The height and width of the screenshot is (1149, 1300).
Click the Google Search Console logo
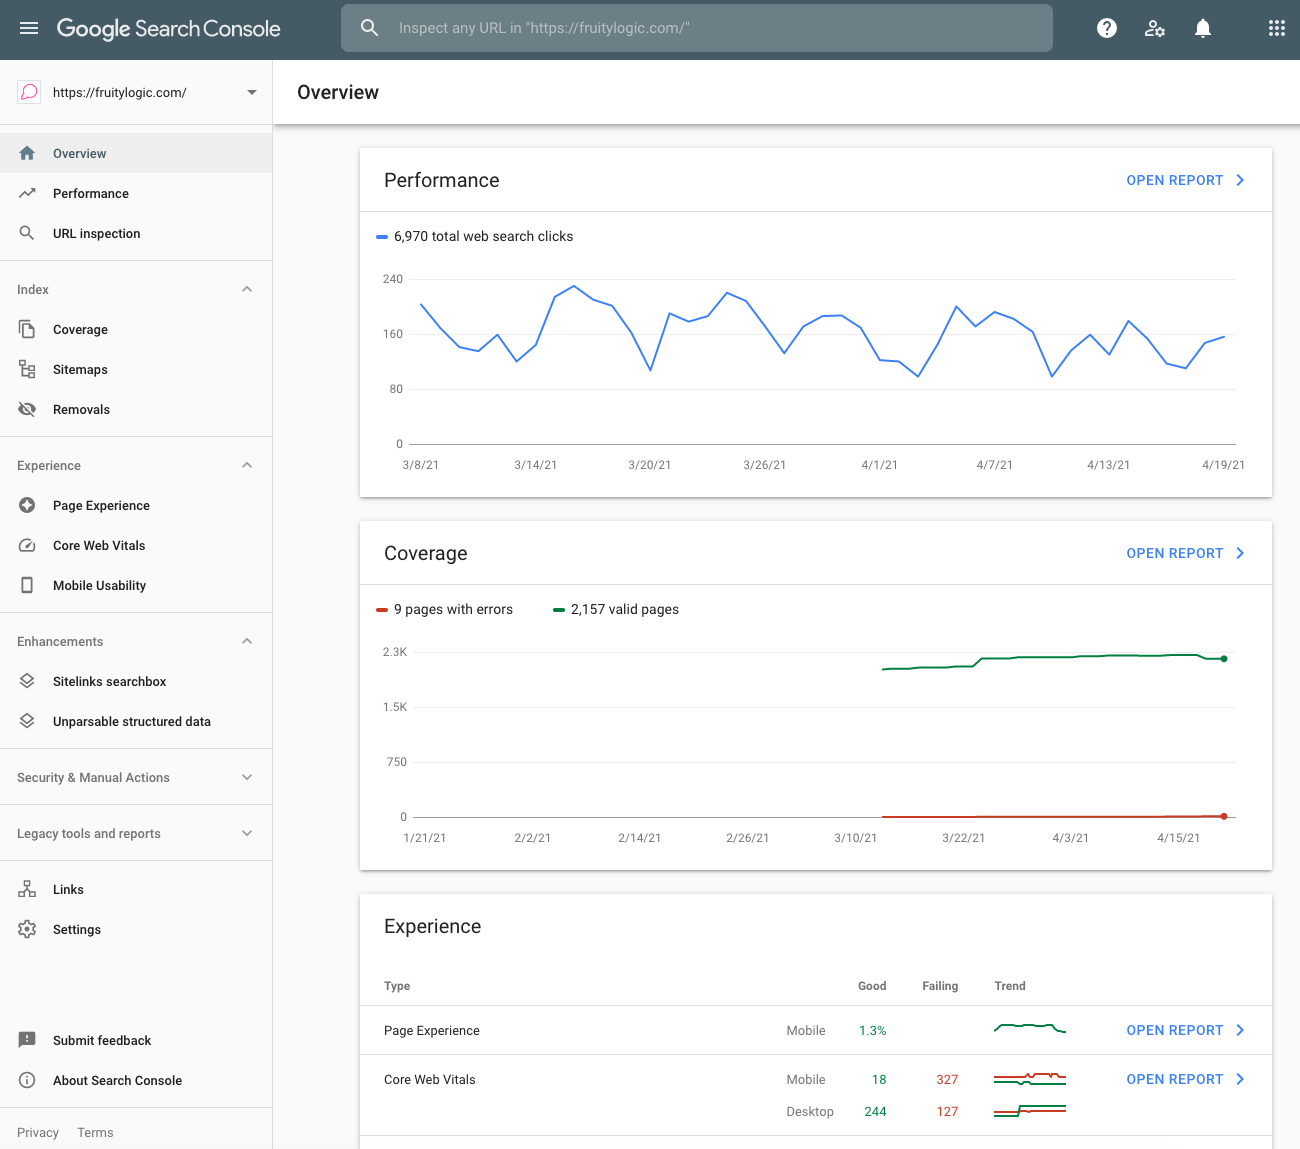[168, 28]
